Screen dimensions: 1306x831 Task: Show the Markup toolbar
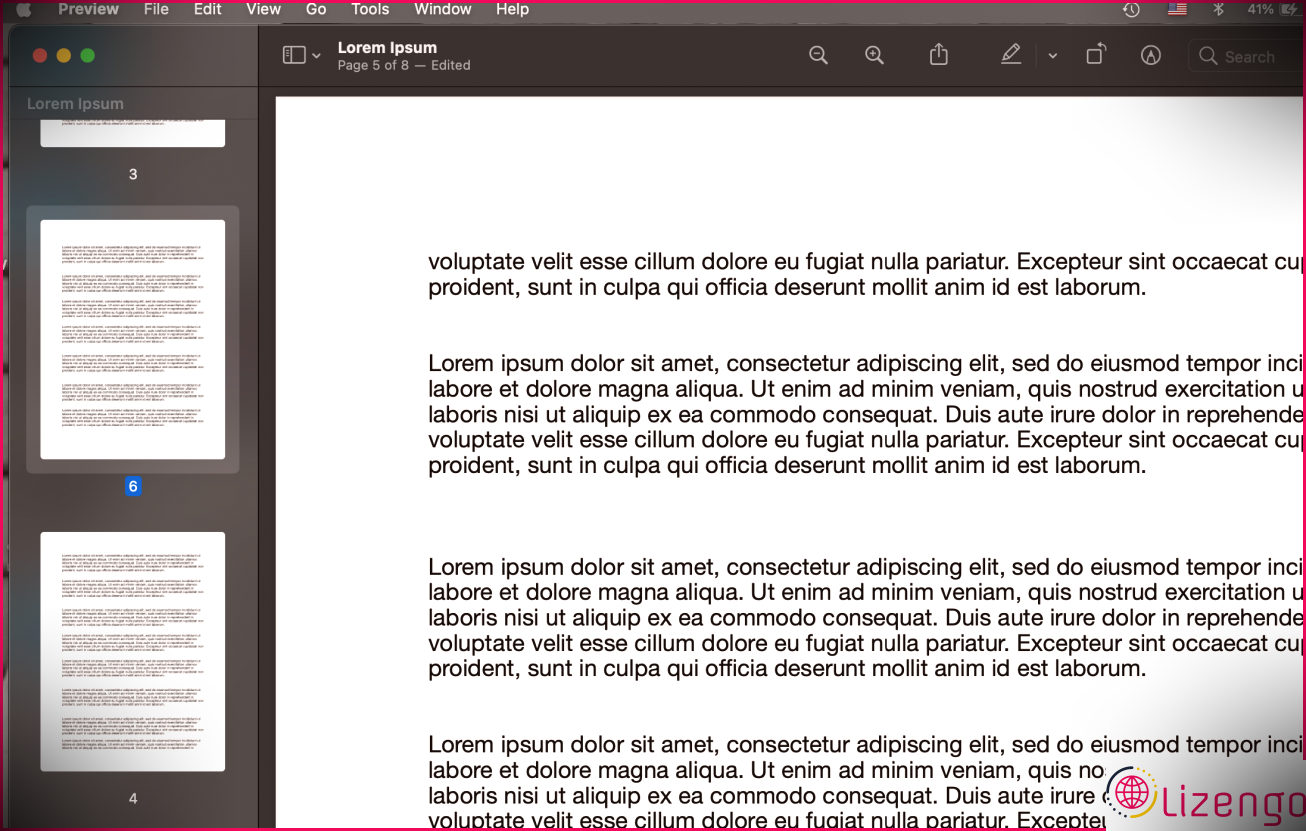[x=1151, y=56]
